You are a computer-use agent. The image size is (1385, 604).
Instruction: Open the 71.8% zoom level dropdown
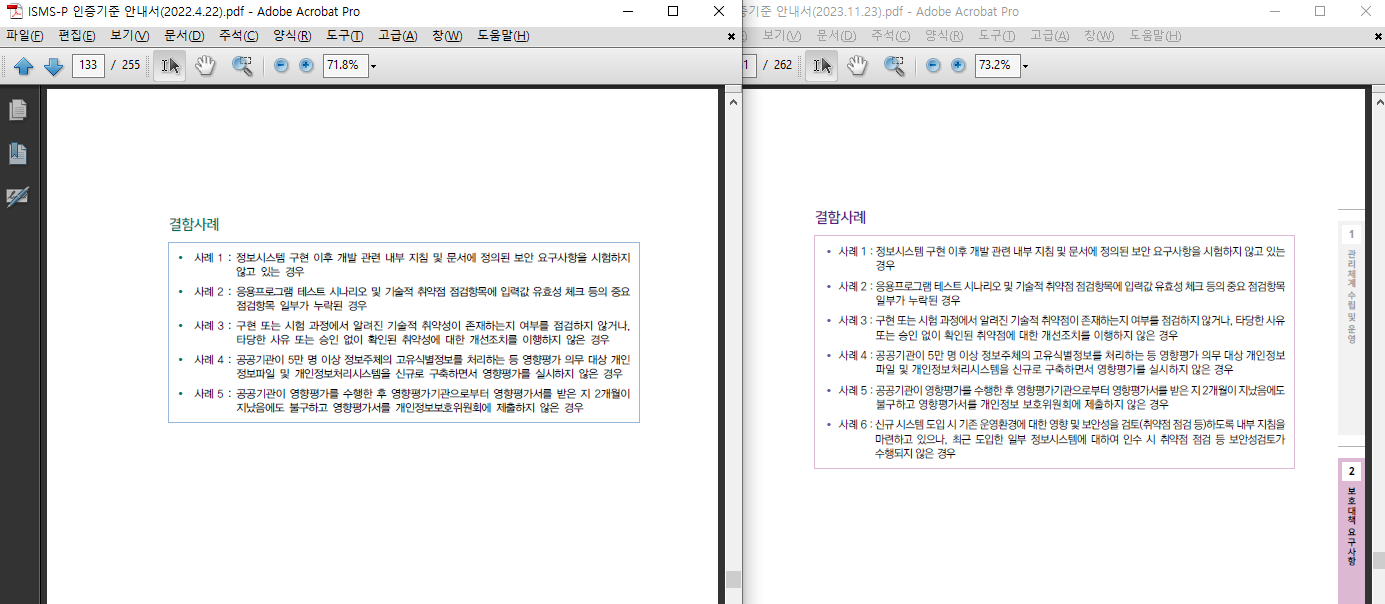(374, 65)
